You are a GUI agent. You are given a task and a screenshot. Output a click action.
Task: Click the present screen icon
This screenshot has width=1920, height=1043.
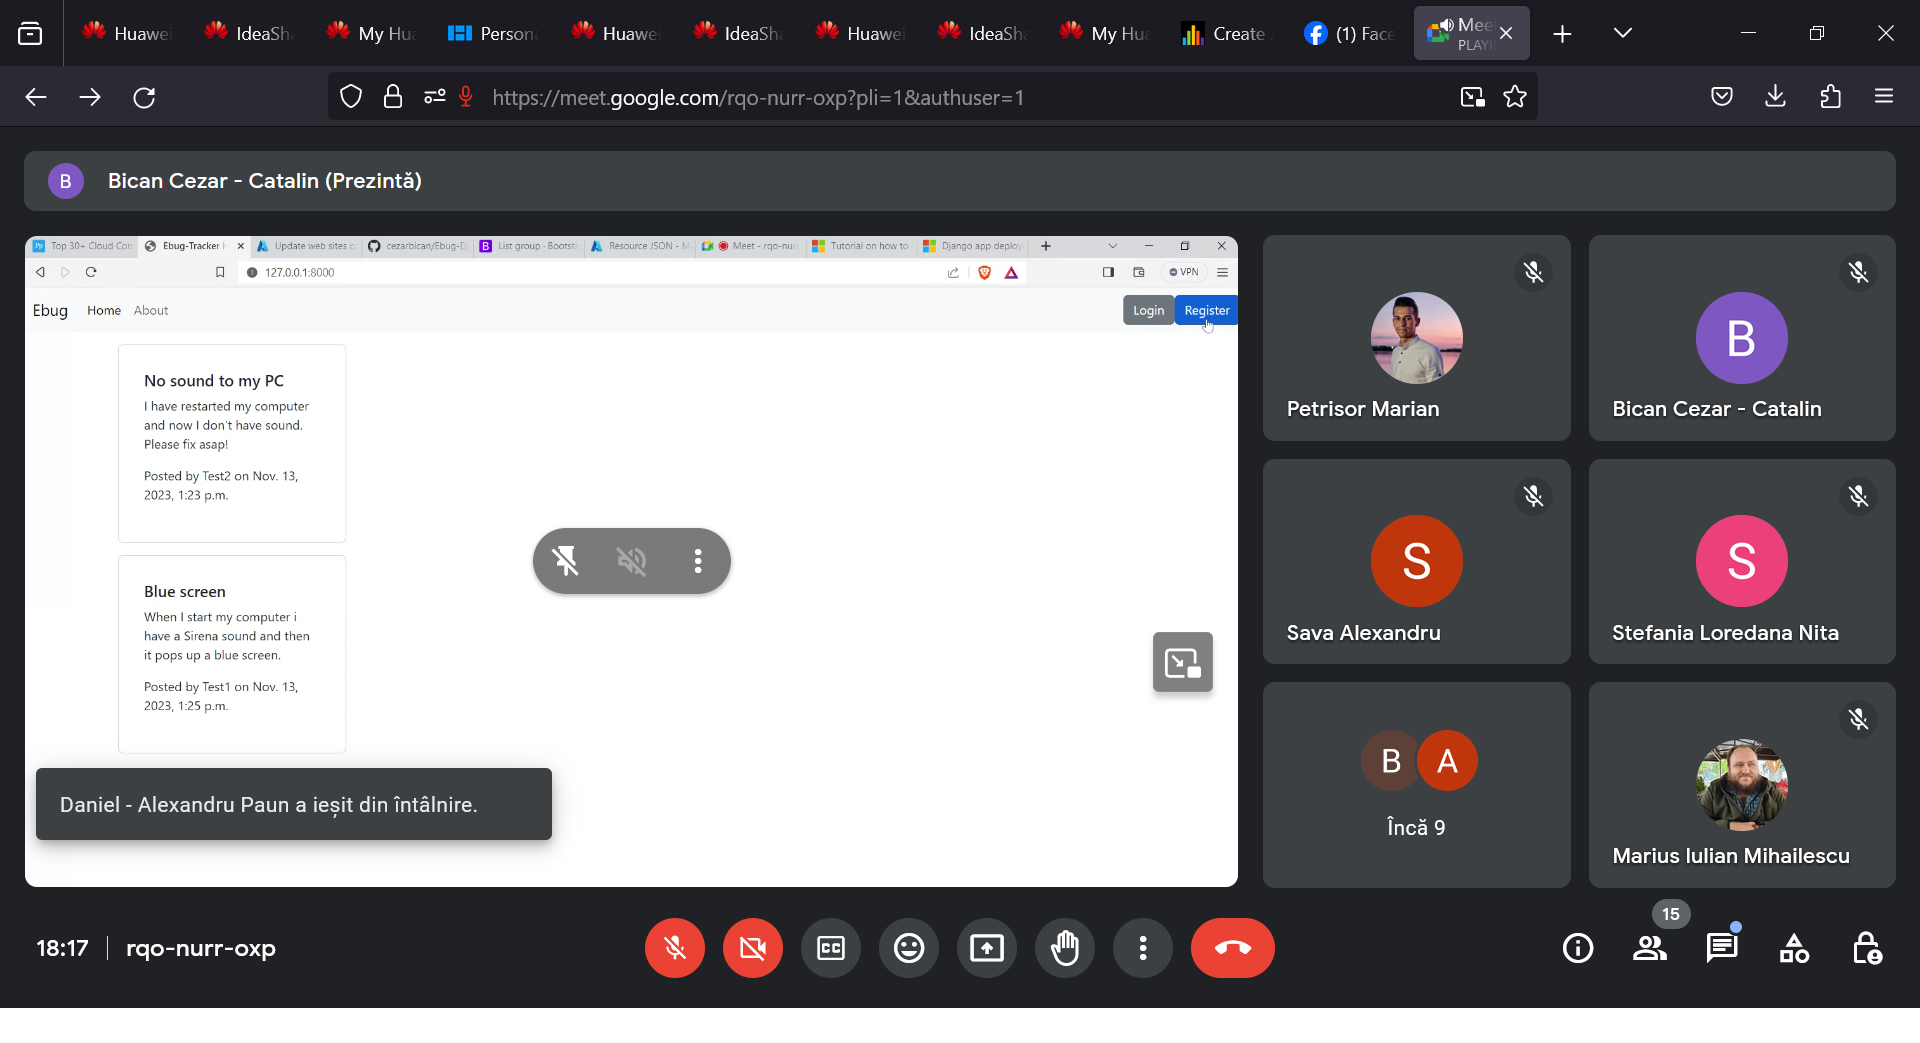coord(986,948)
